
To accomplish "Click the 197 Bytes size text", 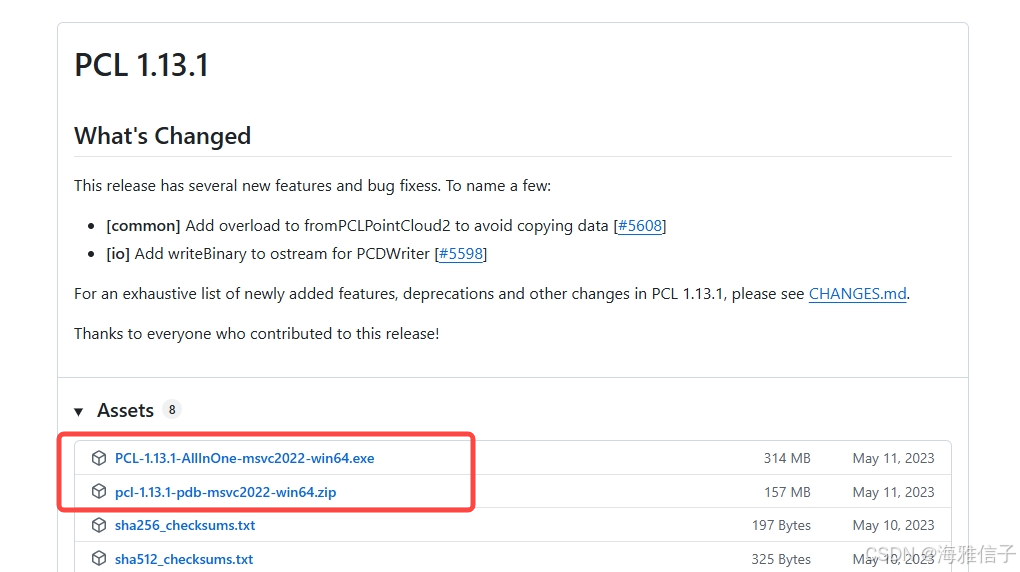I will coord(781,525).
